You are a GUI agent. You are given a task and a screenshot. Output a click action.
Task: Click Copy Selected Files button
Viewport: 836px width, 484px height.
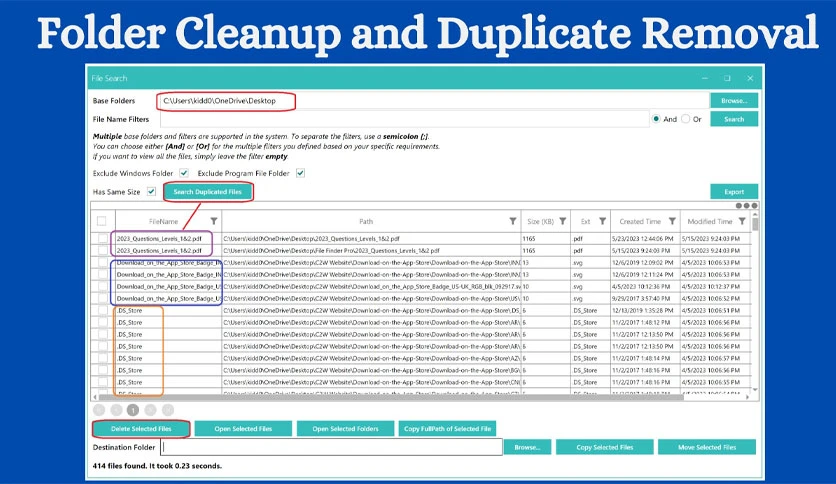click(x=605, y=447)
